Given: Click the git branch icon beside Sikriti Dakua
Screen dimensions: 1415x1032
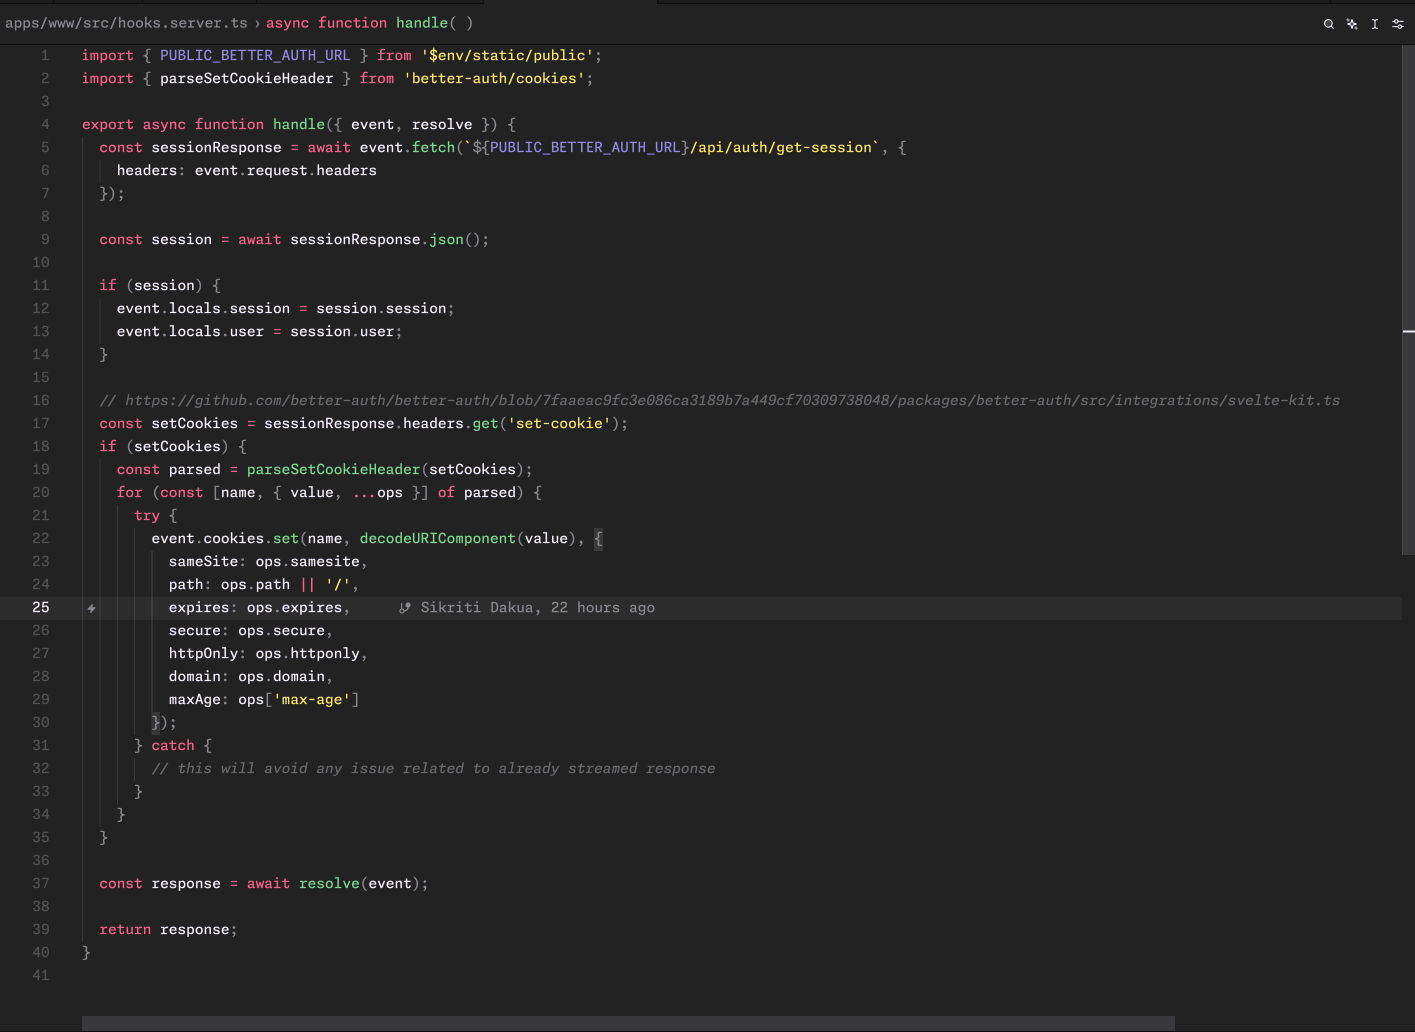Looking at the screenshot, I should [405, 608].
